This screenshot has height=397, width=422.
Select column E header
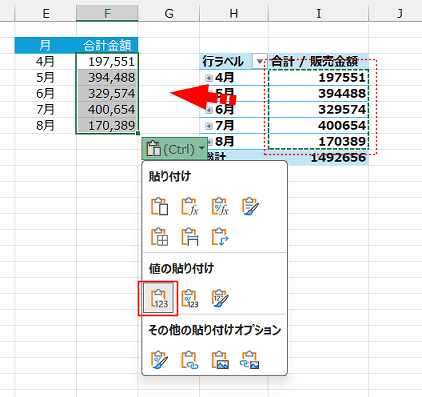click(46, 14)
